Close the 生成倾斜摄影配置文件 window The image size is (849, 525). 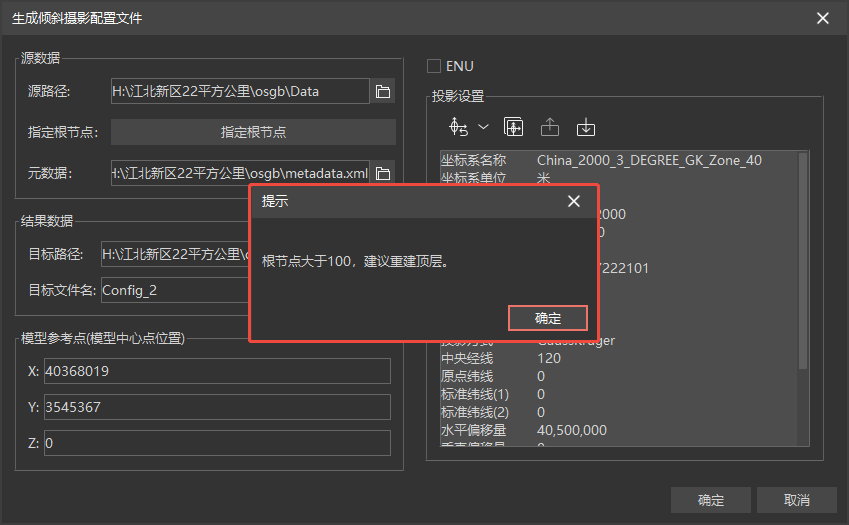tap(823, 18)
